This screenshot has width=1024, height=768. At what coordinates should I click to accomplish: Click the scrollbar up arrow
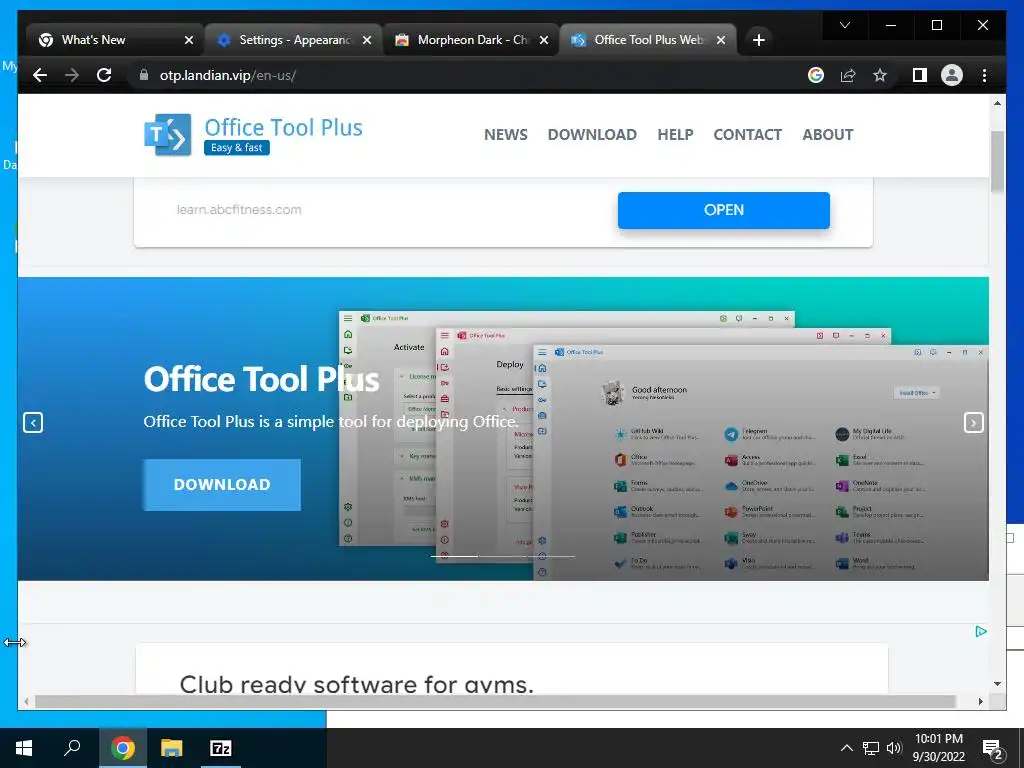coord(997,103)
